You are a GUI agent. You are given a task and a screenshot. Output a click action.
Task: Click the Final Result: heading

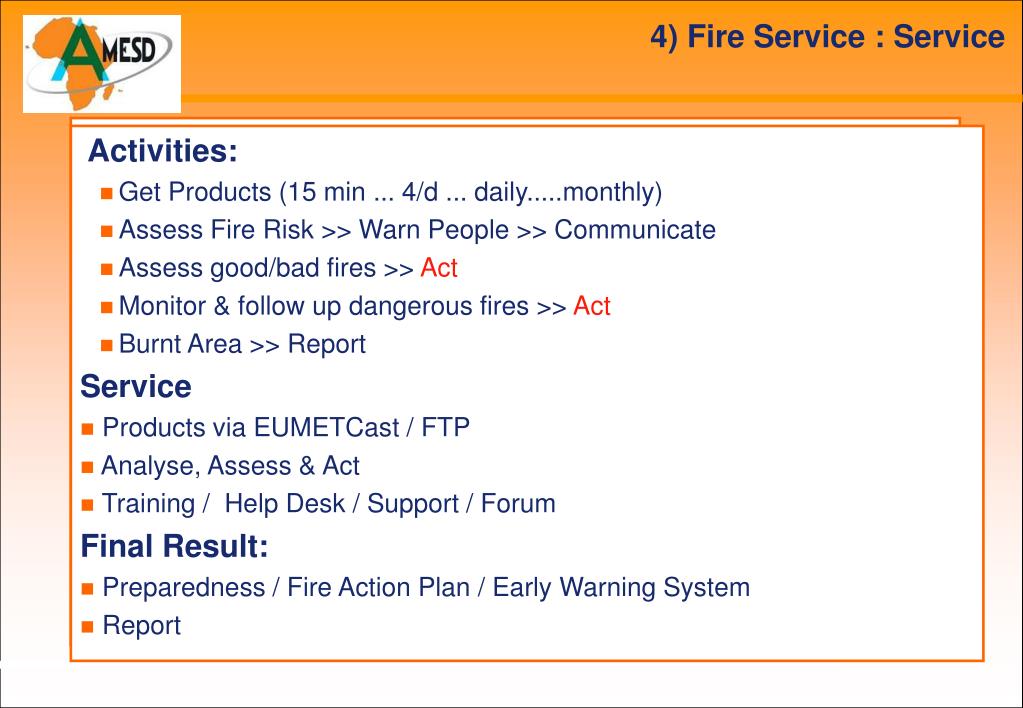174,546
